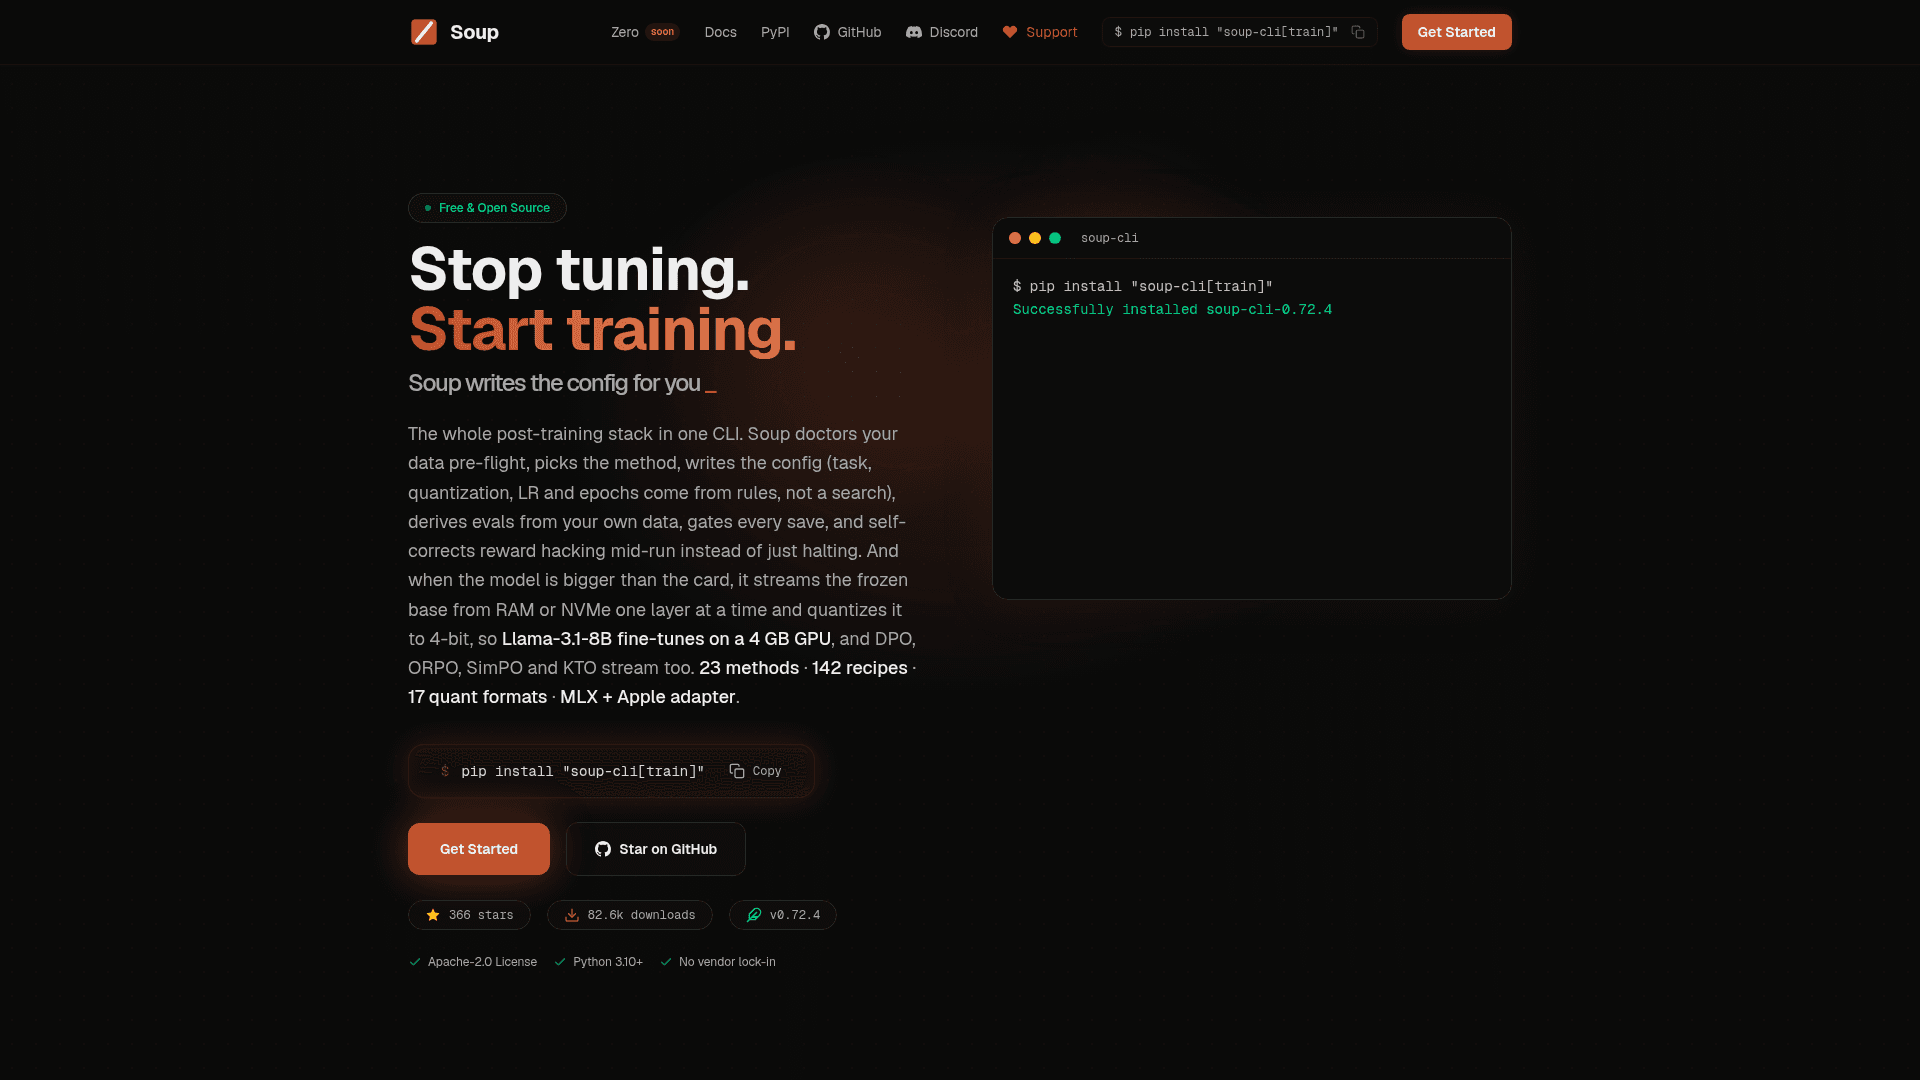Click the Apache-2.0 License text

[x=482, y=962]
